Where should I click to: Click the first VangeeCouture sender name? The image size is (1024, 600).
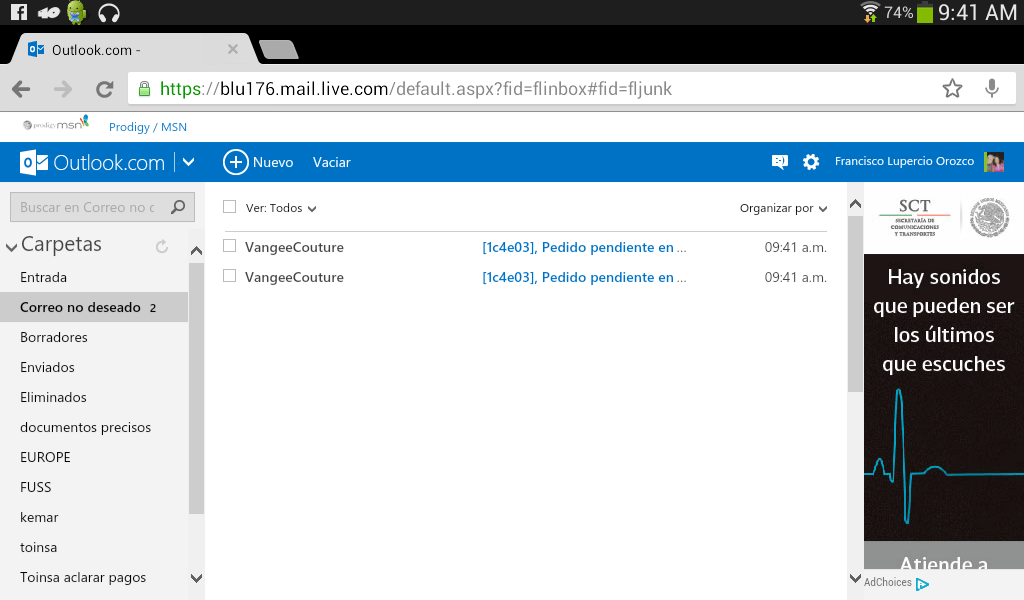point(294,247)
